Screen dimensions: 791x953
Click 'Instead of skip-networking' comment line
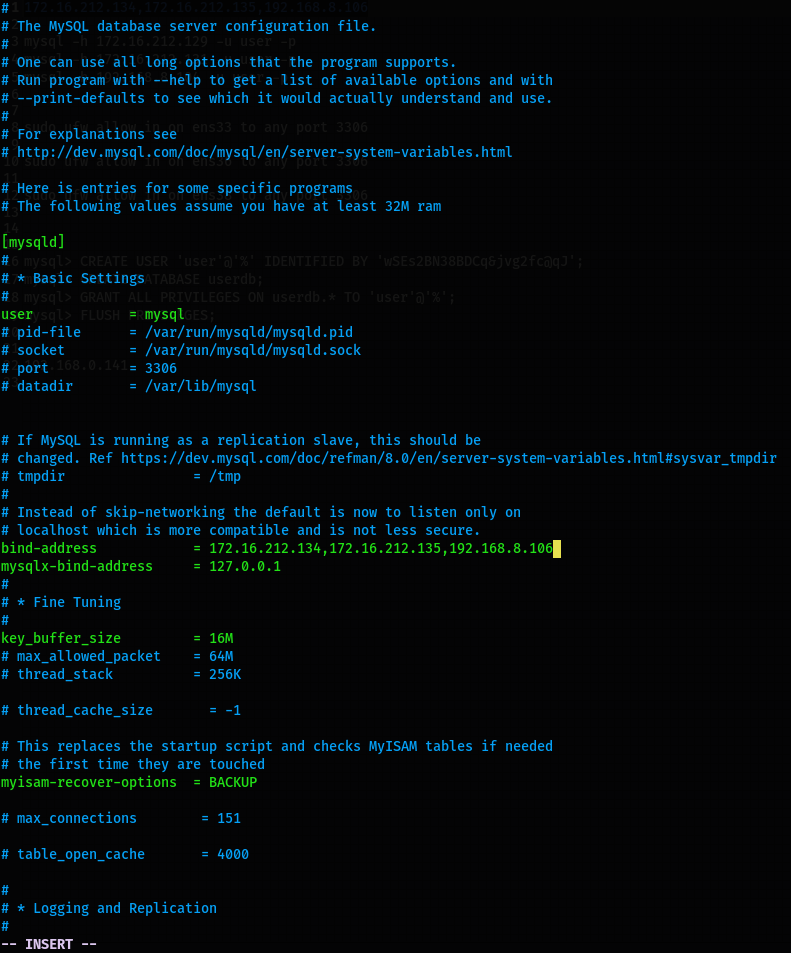coord(261,512)
